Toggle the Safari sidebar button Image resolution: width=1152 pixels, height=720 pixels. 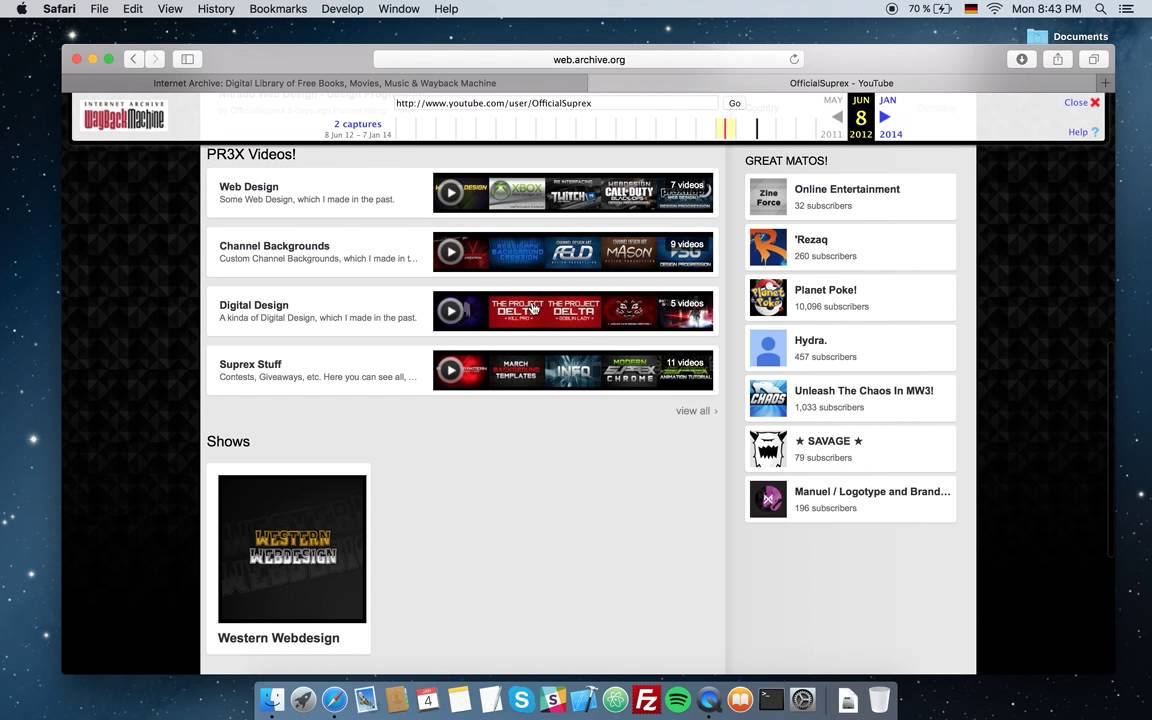point(187,59)
